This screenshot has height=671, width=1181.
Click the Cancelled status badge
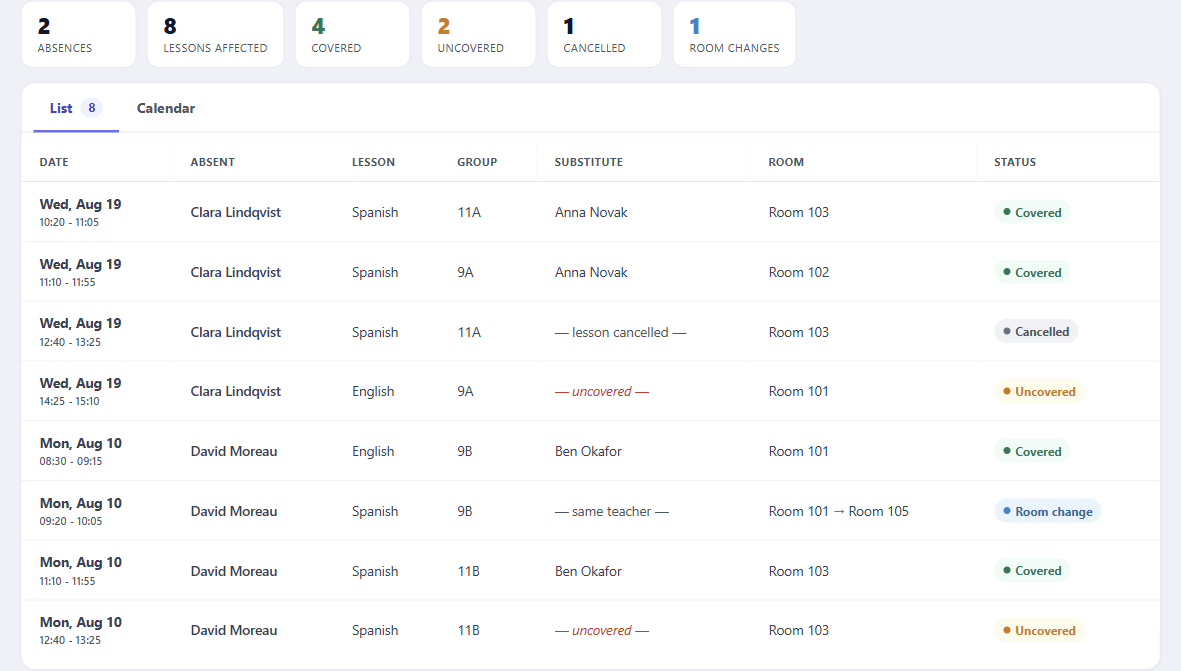(x=1036, y=331)
